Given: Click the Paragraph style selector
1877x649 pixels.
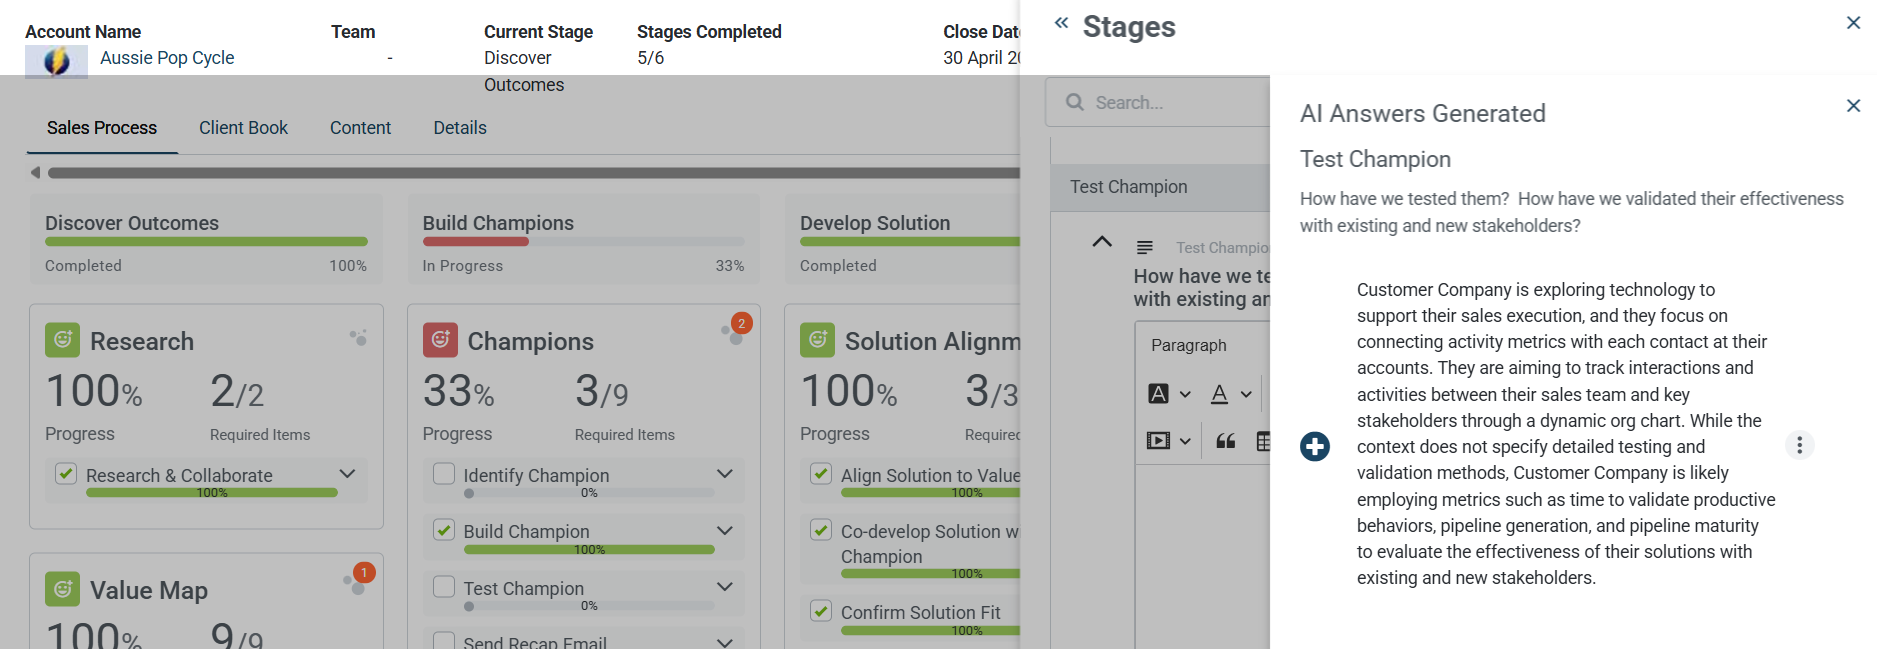Looking at the screenshot, I should click(x=1189, y=345).
